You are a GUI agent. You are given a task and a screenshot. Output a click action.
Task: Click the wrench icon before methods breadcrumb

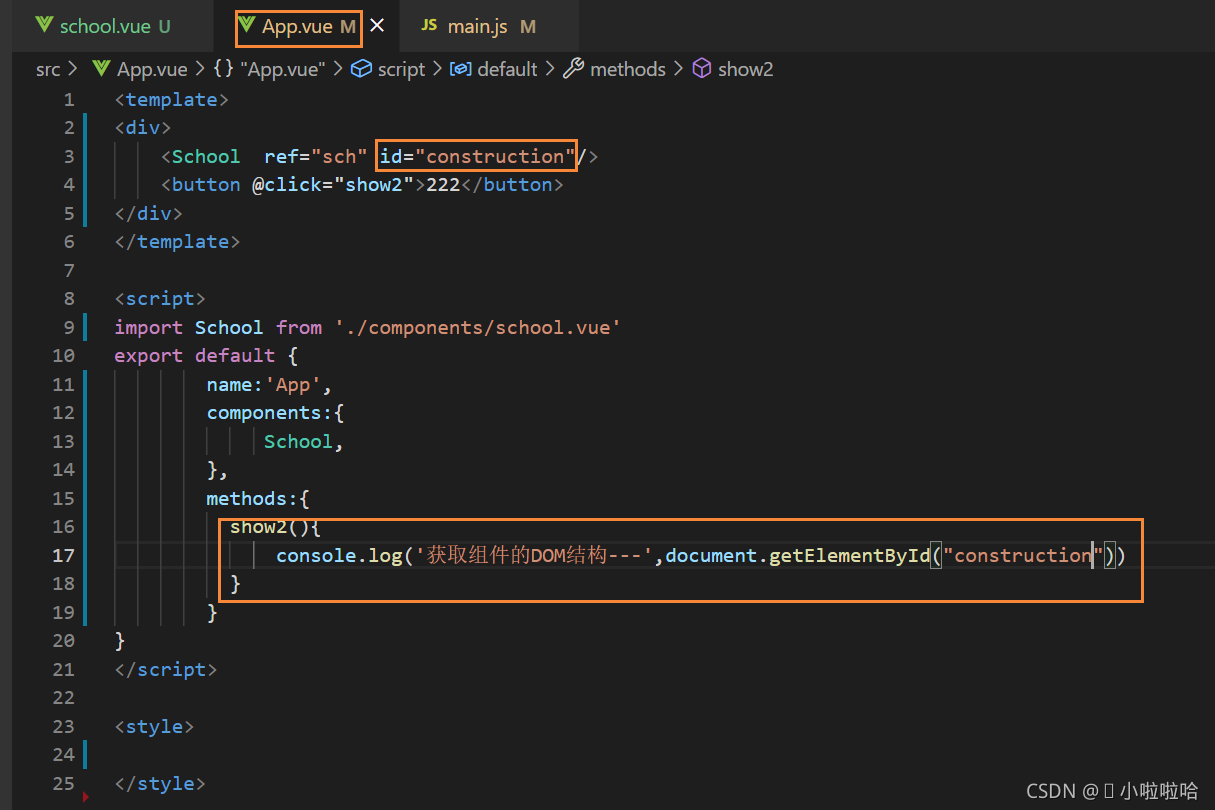click(574, 69)
